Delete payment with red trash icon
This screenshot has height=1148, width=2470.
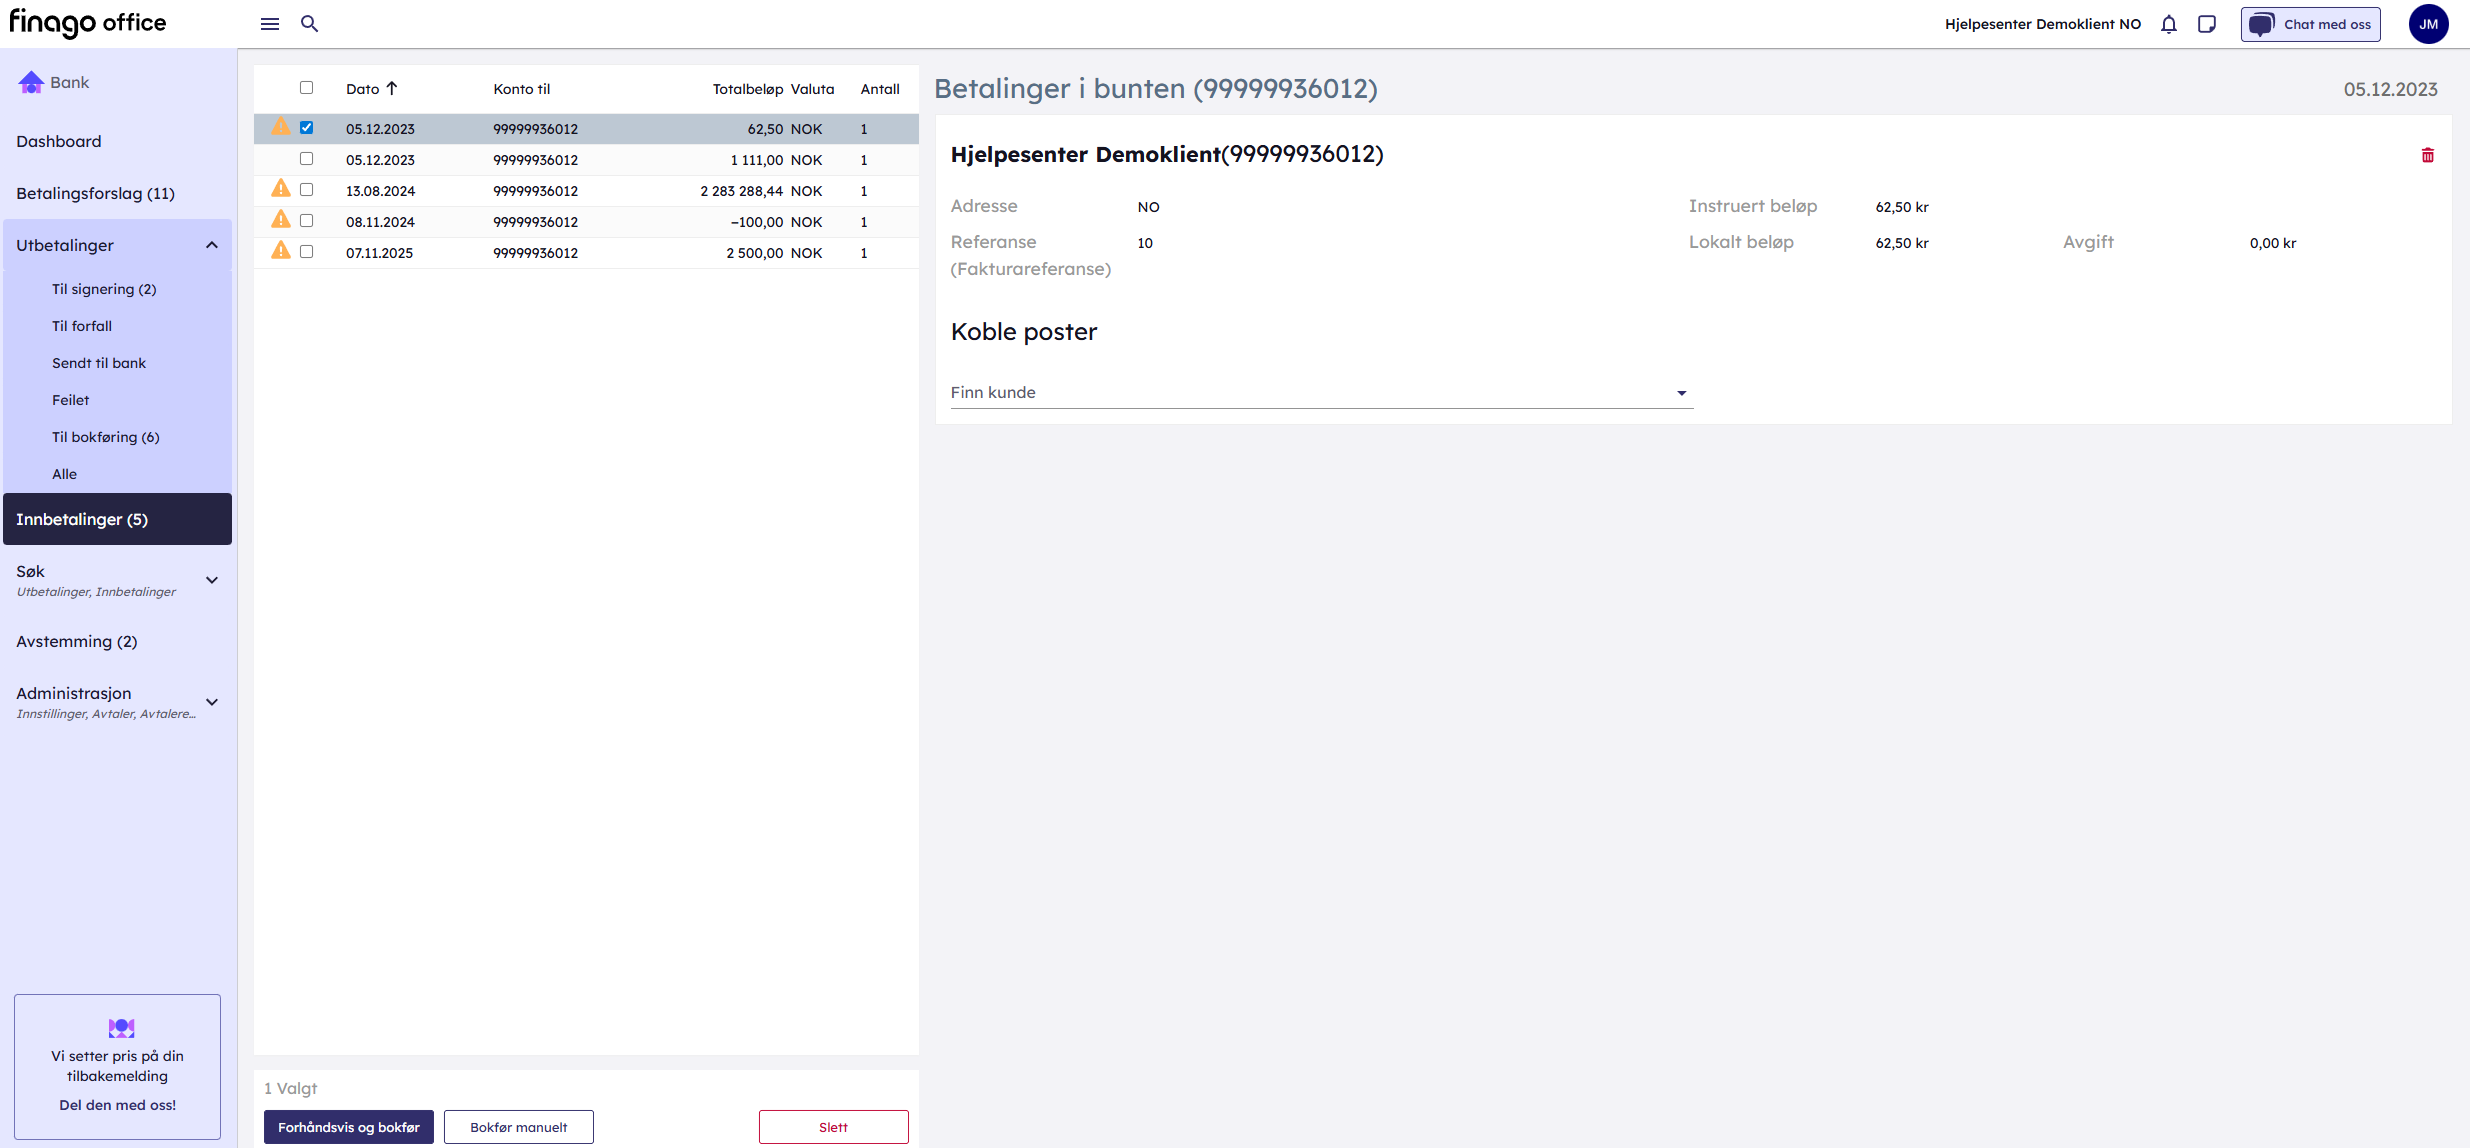coord(2427,155)
